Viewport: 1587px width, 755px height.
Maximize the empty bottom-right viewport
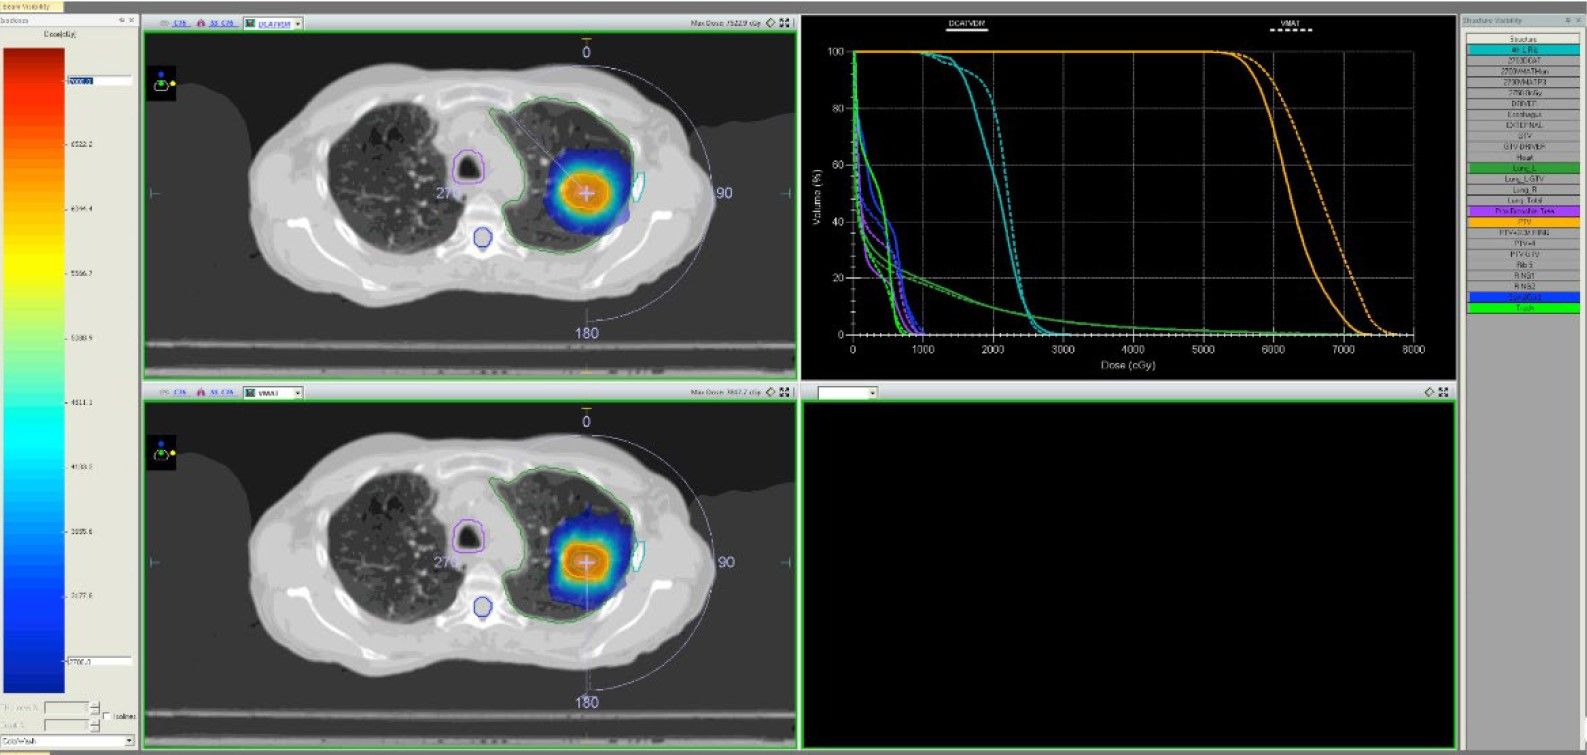(1443, 392)
